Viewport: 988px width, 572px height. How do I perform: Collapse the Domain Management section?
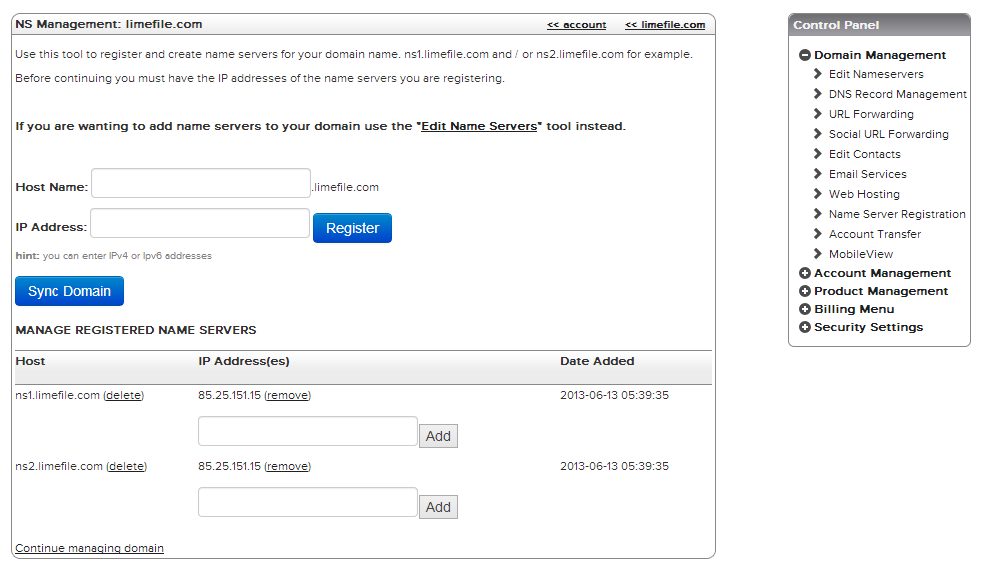805,55
